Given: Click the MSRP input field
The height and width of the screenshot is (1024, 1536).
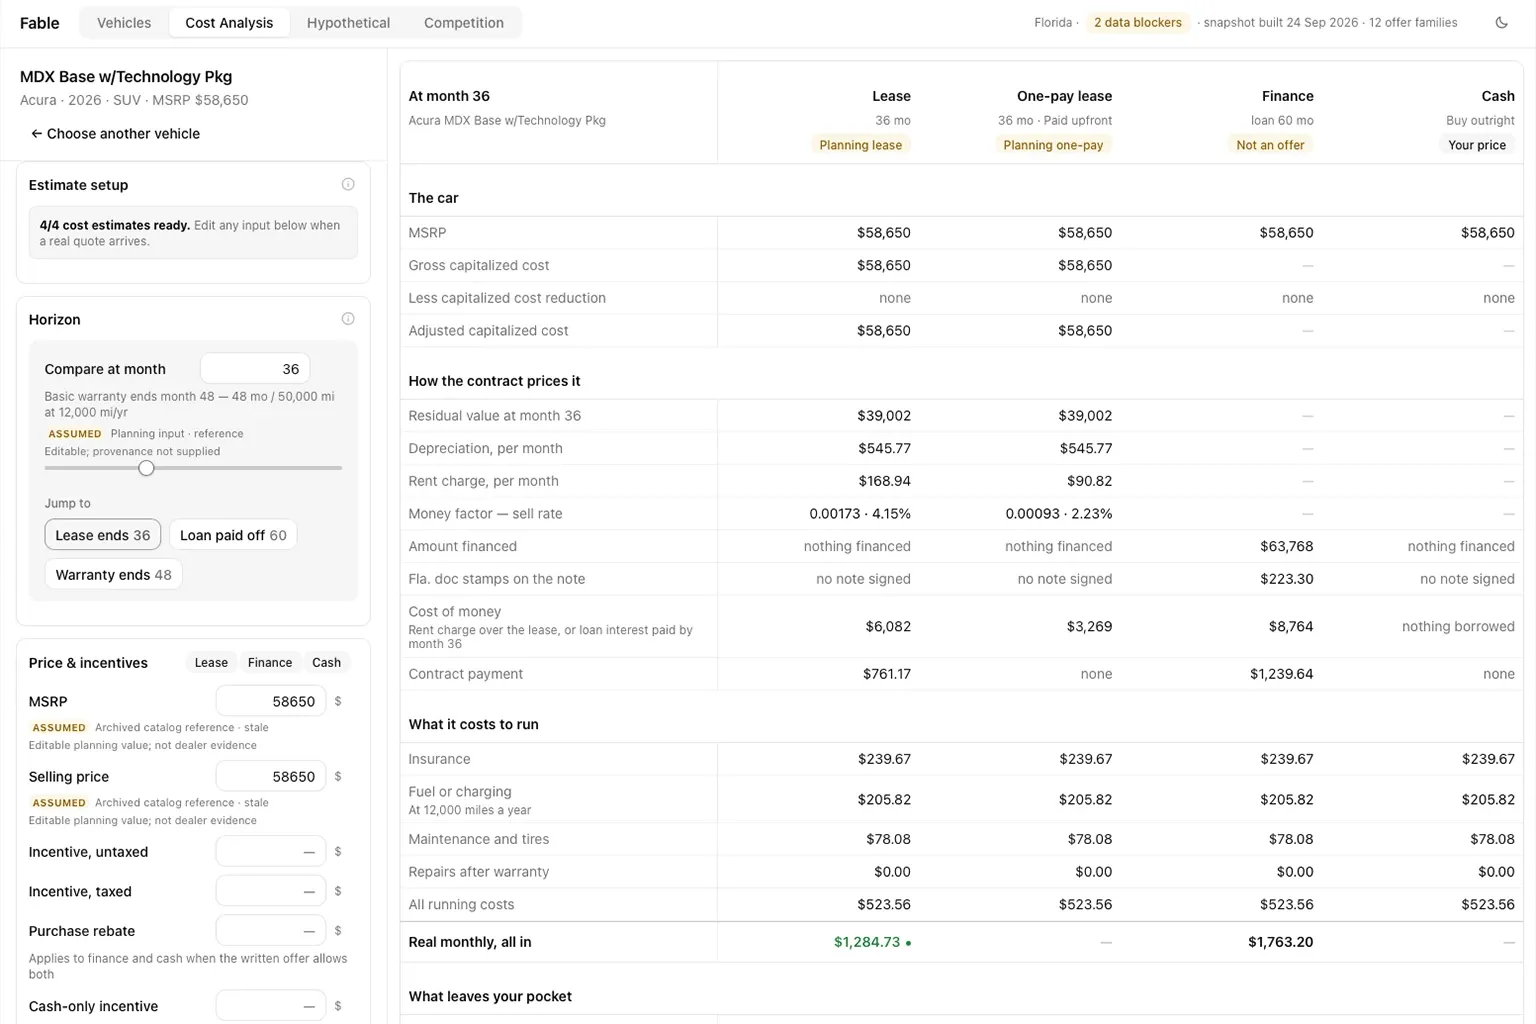Looking at the screenshot, I should point(271,701).
